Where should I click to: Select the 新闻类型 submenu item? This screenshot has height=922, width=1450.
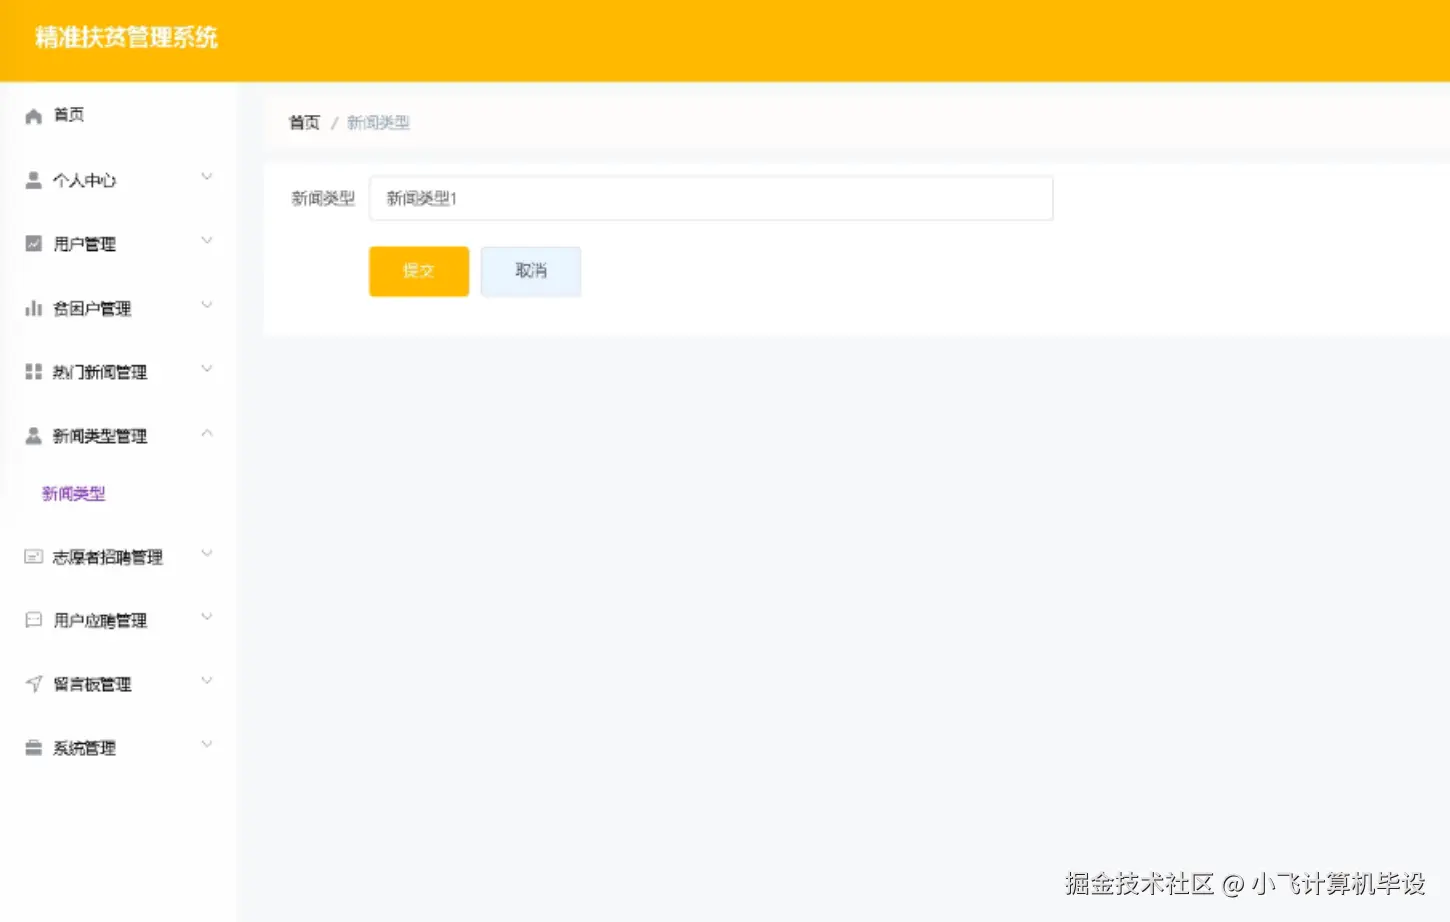(x=73, y=494)
